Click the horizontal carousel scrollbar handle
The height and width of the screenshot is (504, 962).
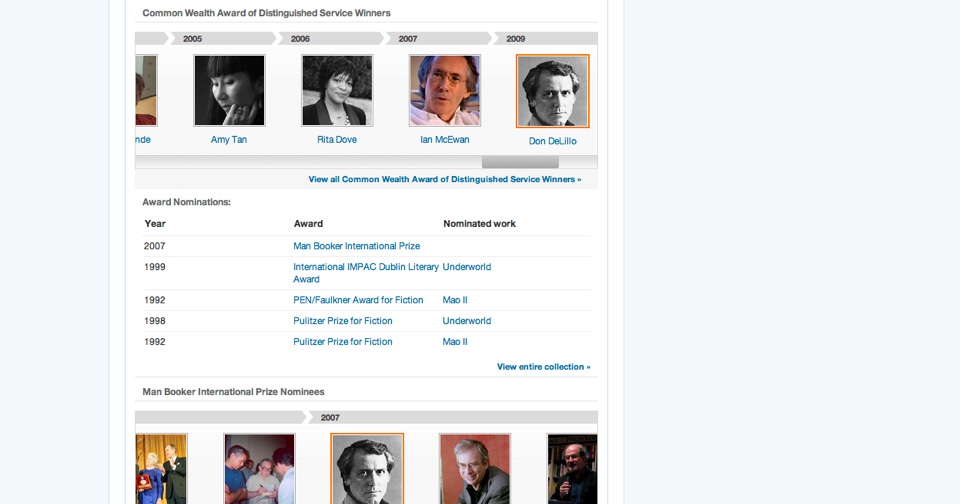(x=520, y=162)
